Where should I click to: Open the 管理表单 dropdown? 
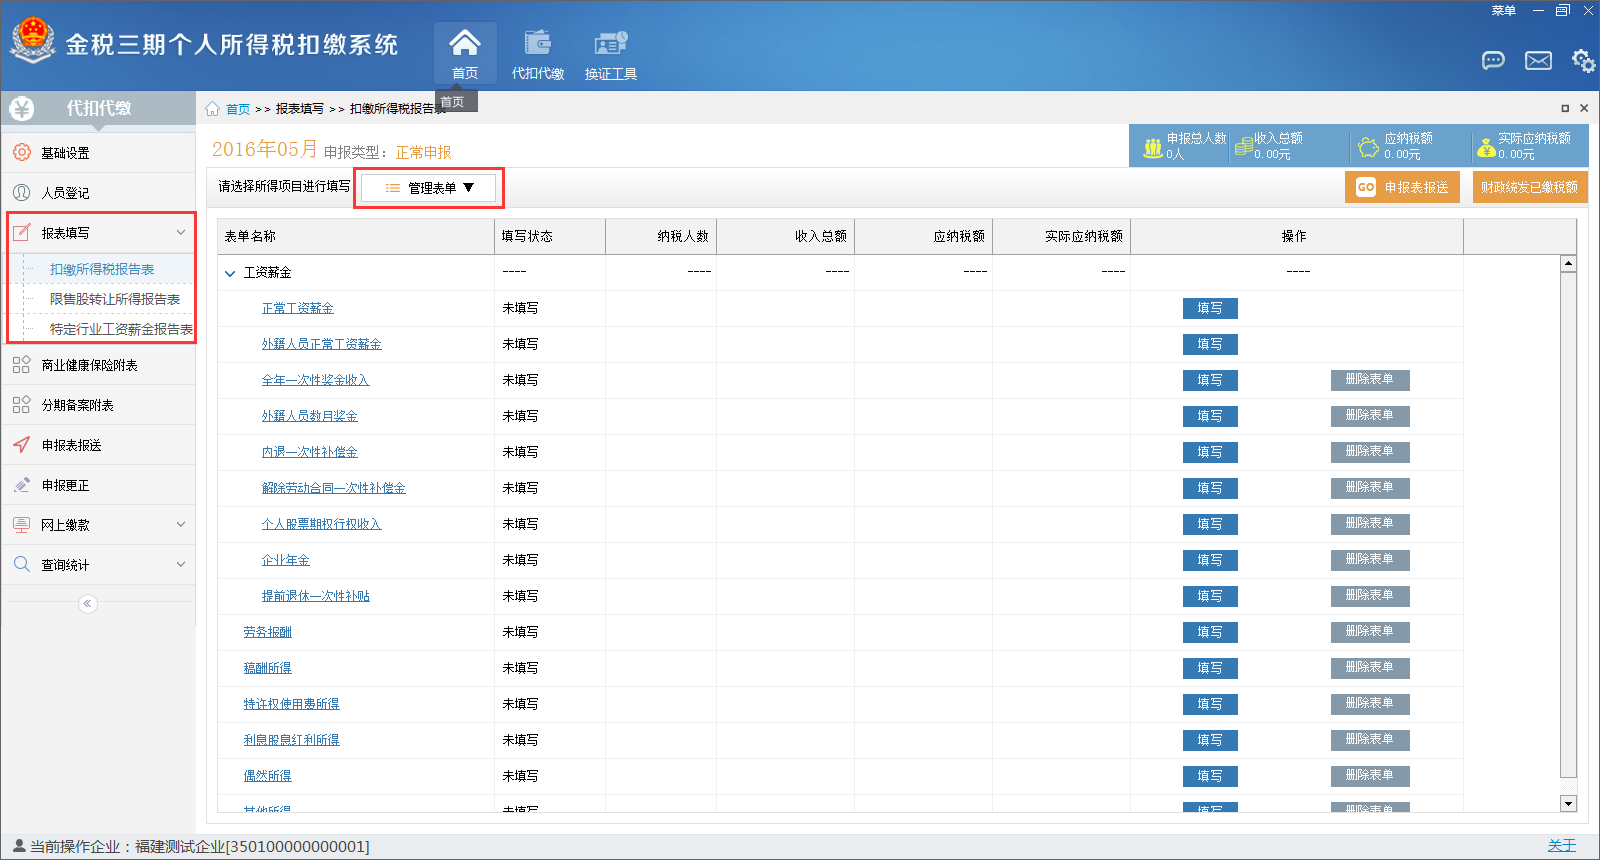pyautogui.click(x=429, y=188)
